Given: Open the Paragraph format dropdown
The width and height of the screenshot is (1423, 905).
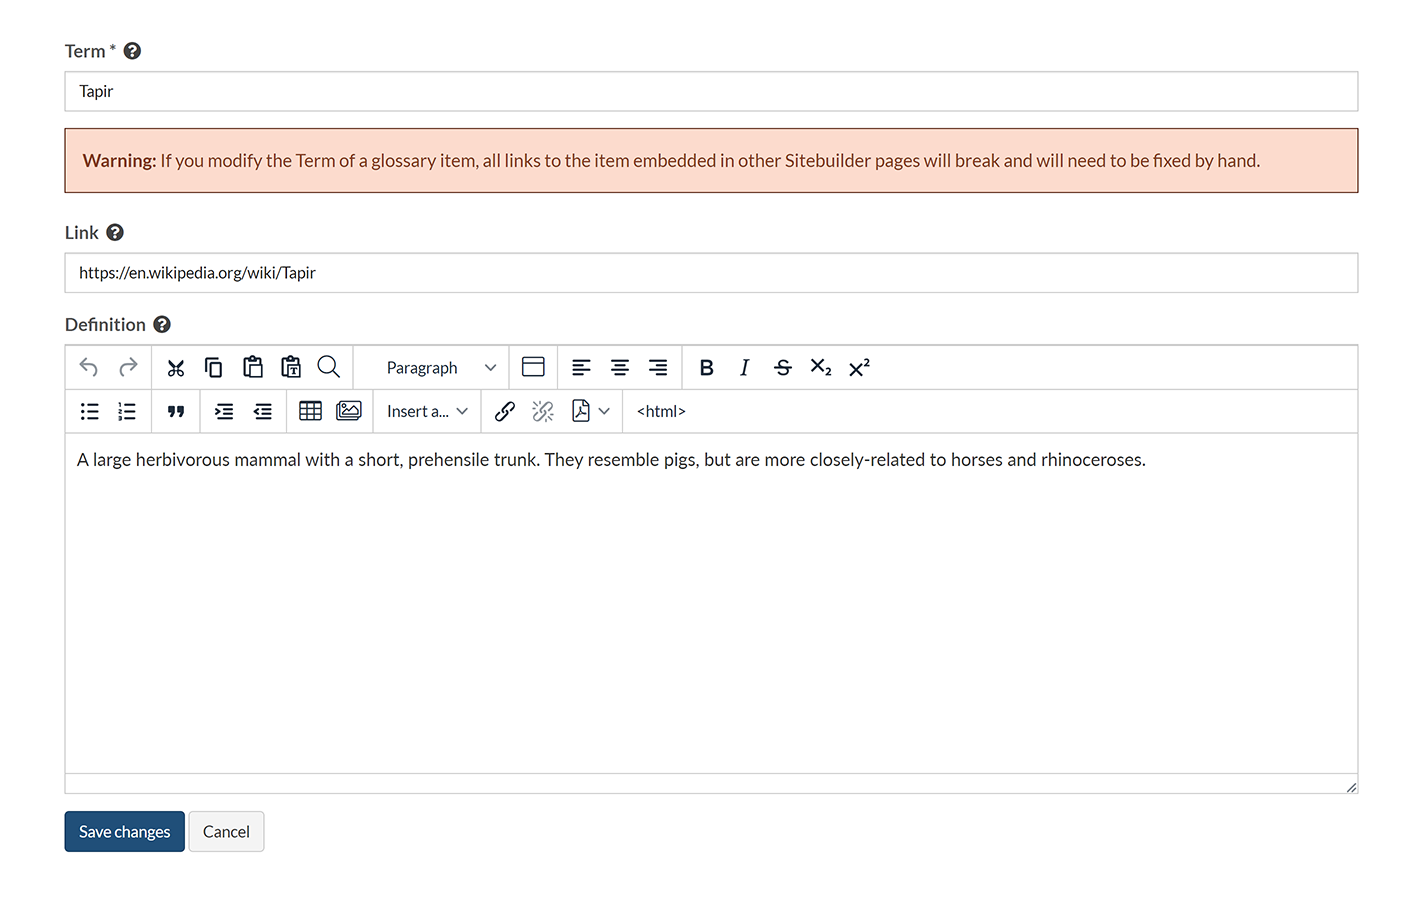Looking at the screenshot, I should pyautogui.click(x=440, y=368).
